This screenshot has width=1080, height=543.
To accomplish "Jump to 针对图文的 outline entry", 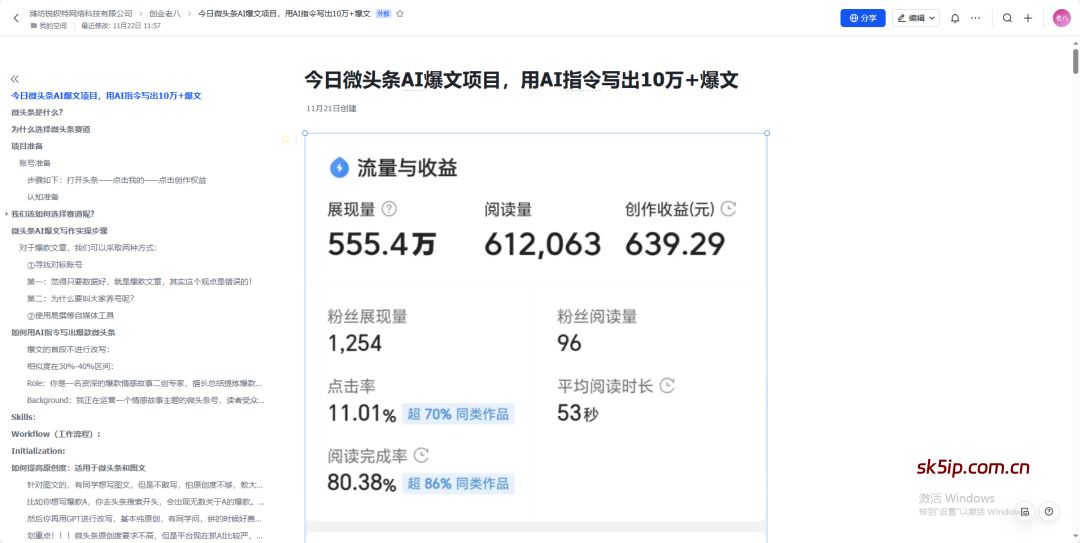I will [x=145, y=485].
